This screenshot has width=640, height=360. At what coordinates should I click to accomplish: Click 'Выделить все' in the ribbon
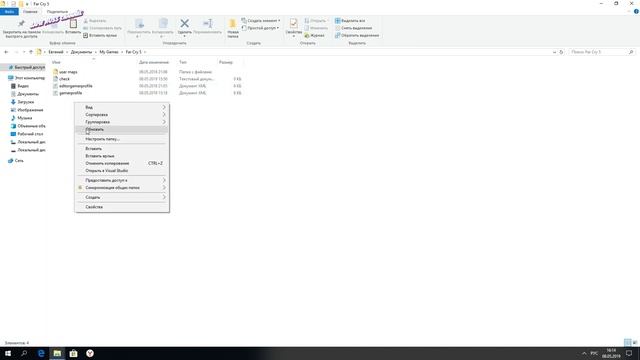point(350,21)
